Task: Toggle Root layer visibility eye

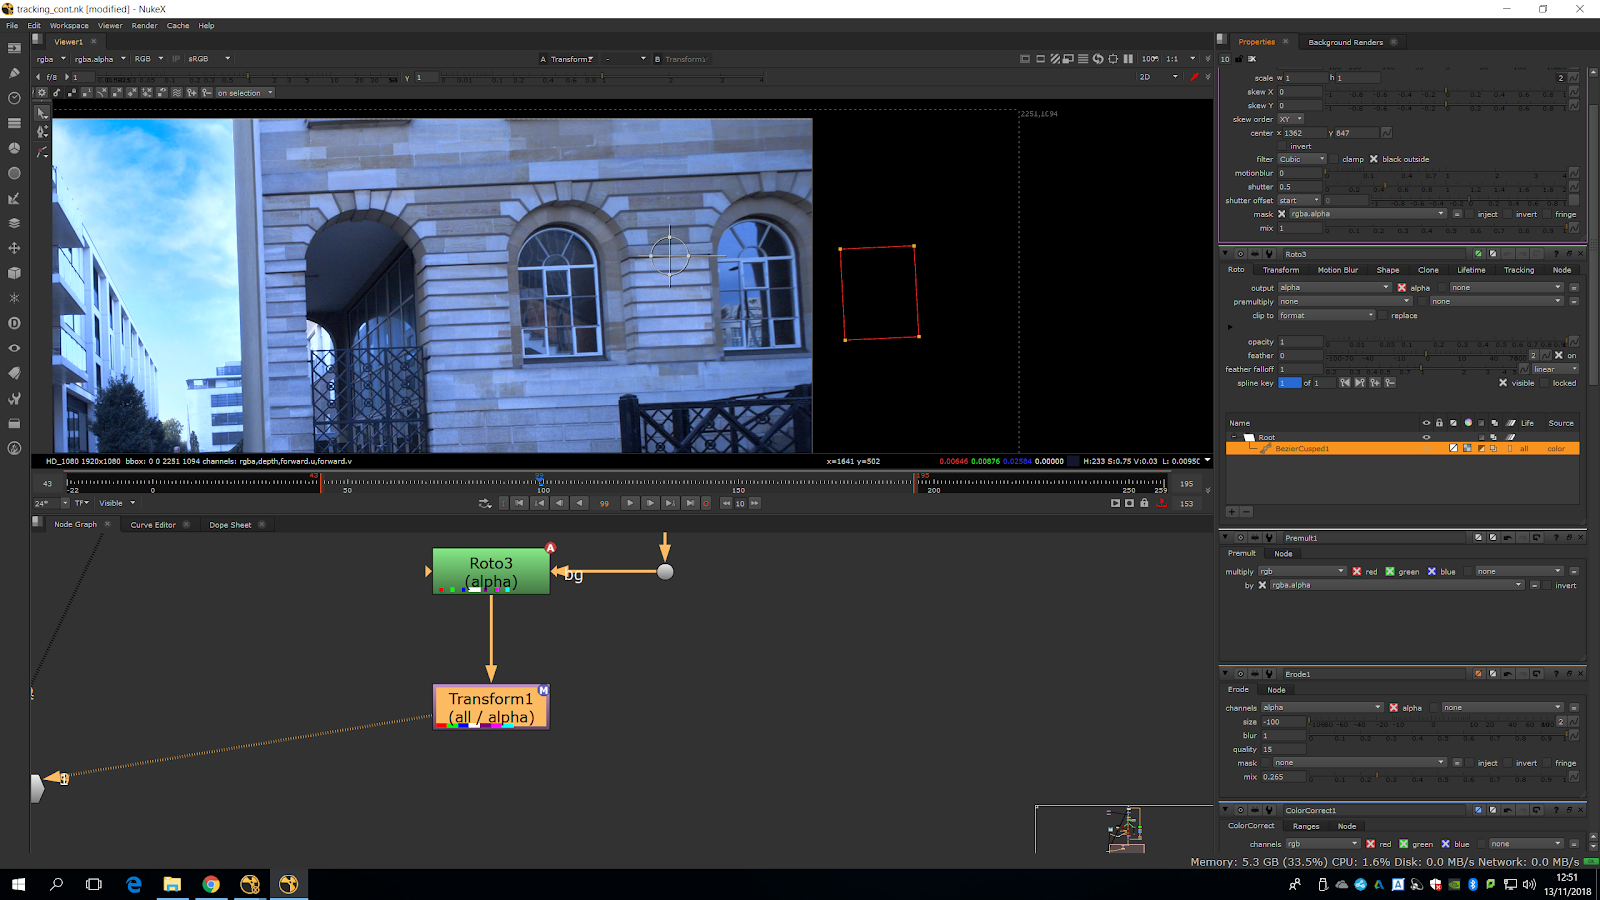Action: [1426, 437]
